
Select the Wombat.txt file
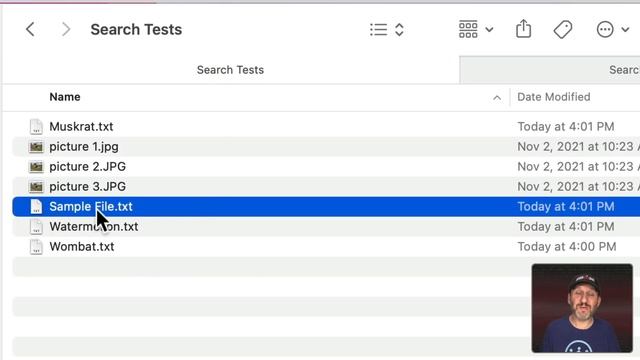coord(82,247)
